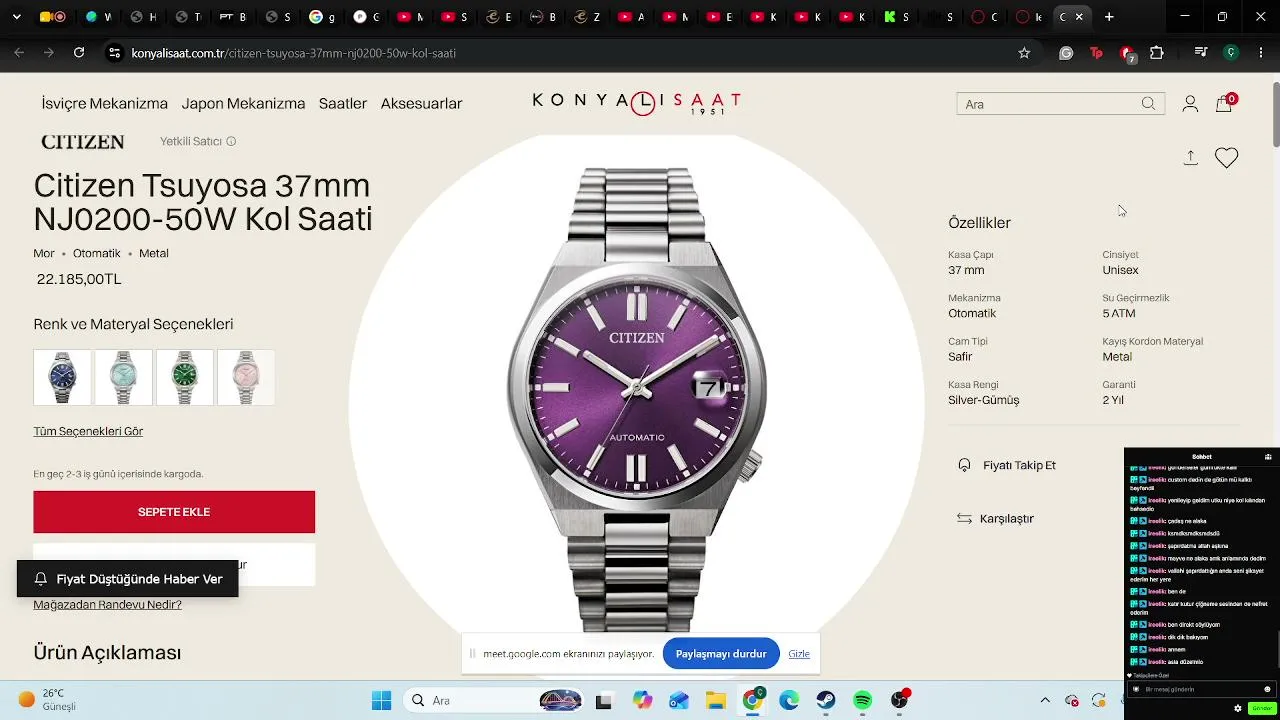
Task: Click the 2 Yıl warranty value
Action: click(x=1113, y=400)
